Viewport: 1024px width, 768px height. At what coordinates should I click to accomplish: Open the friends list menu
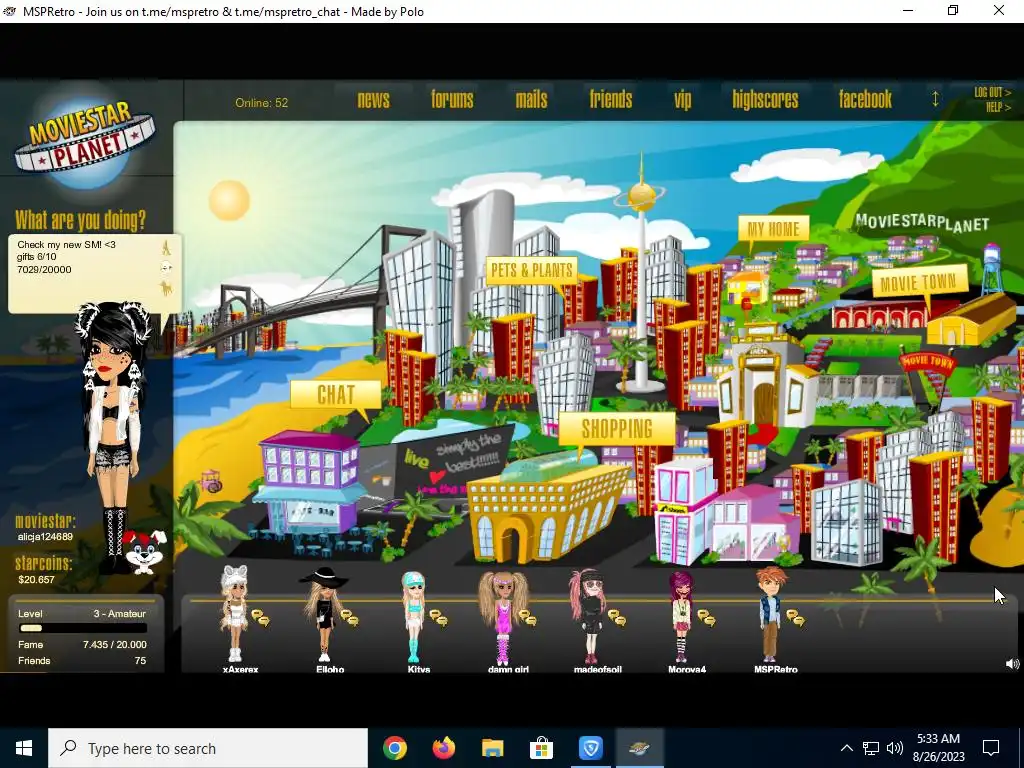click(x=611, y=99)
